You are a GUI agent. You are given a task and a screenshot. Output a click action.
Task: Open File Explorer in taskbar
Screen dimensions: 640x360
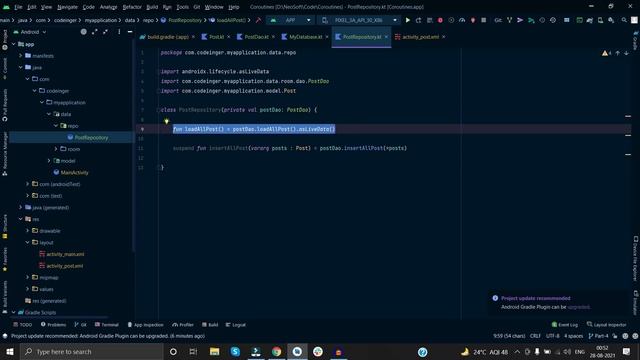(214, 351)
